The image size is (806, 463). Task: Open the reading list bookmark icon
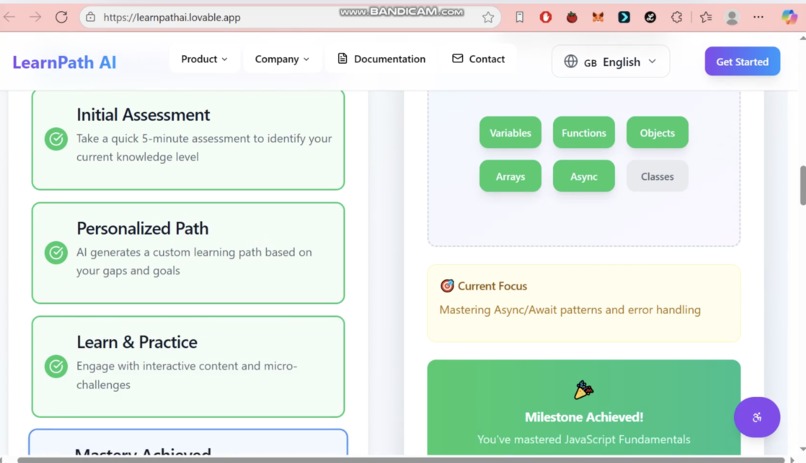tap(520, 17)
